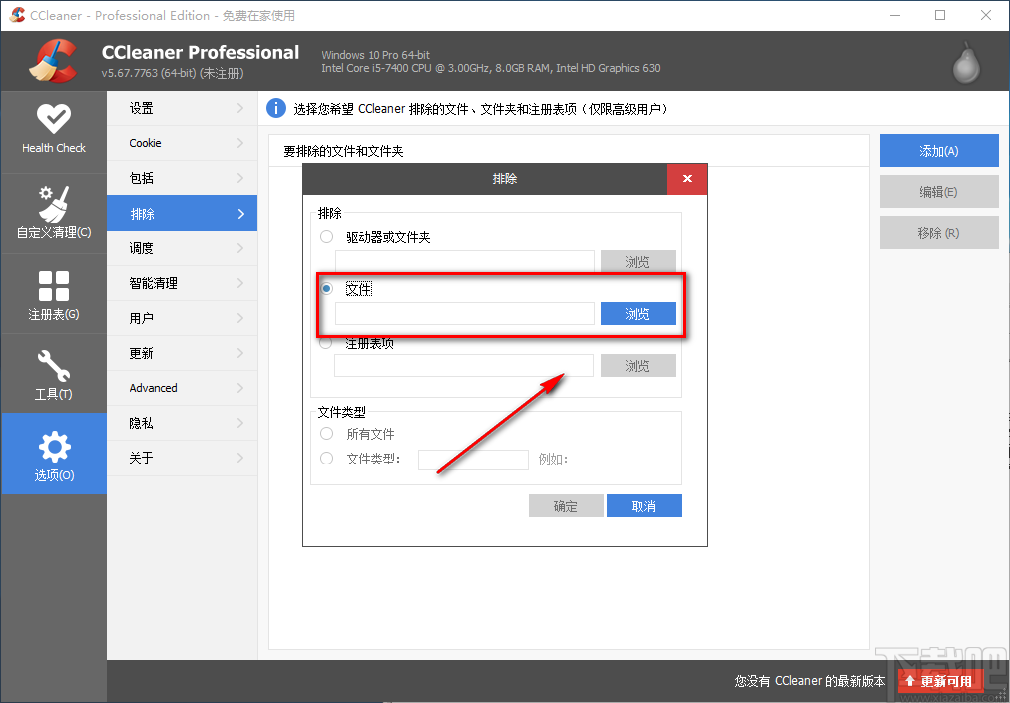Click the 编辑(E) edit button
The height and width of the screenshot is (703, 1010).
[x=939, y=191]
